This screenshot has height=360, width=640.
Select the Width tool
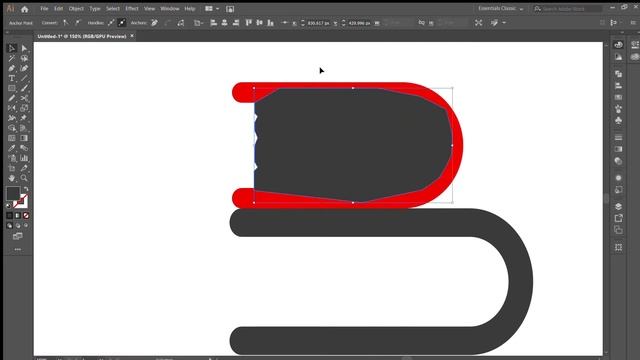(11, 118)
